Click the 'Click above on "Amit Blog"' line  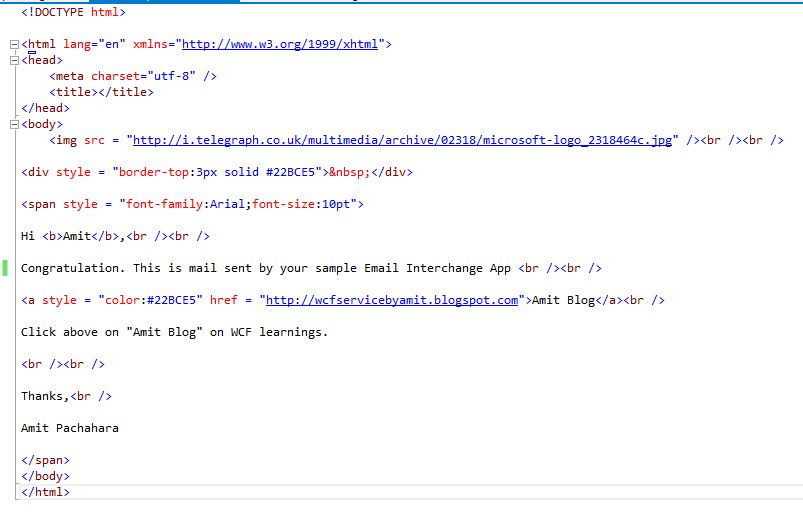pos(174,332)
